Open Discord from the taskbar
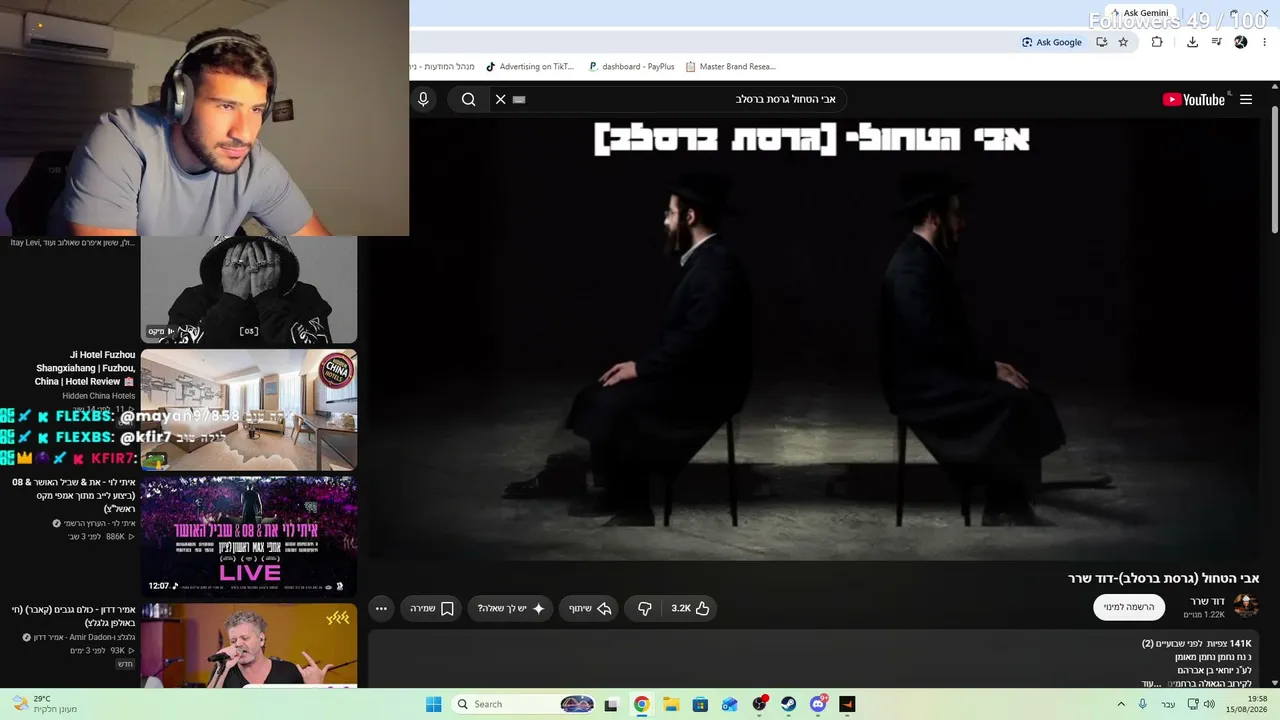This screenshot has height=720, width=1280. tap(818, 704)
